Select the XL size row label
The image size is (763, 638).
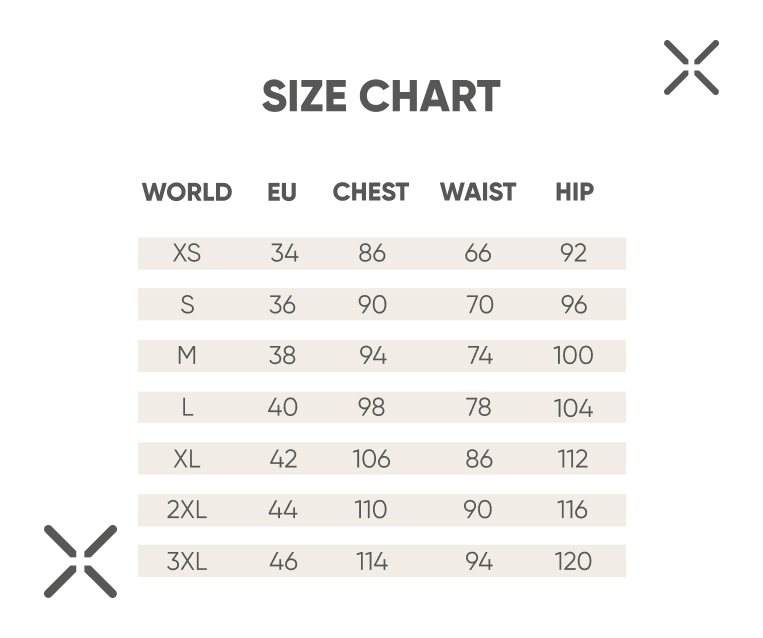pyautogui.click(x=187, y=458)
